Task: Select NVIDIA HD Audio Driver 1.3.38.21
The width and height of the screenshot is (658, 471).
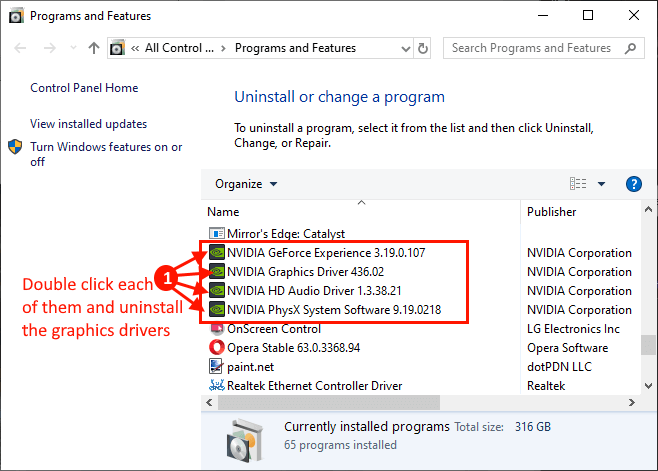Action: pyautogui.click(x=314, y=290)
